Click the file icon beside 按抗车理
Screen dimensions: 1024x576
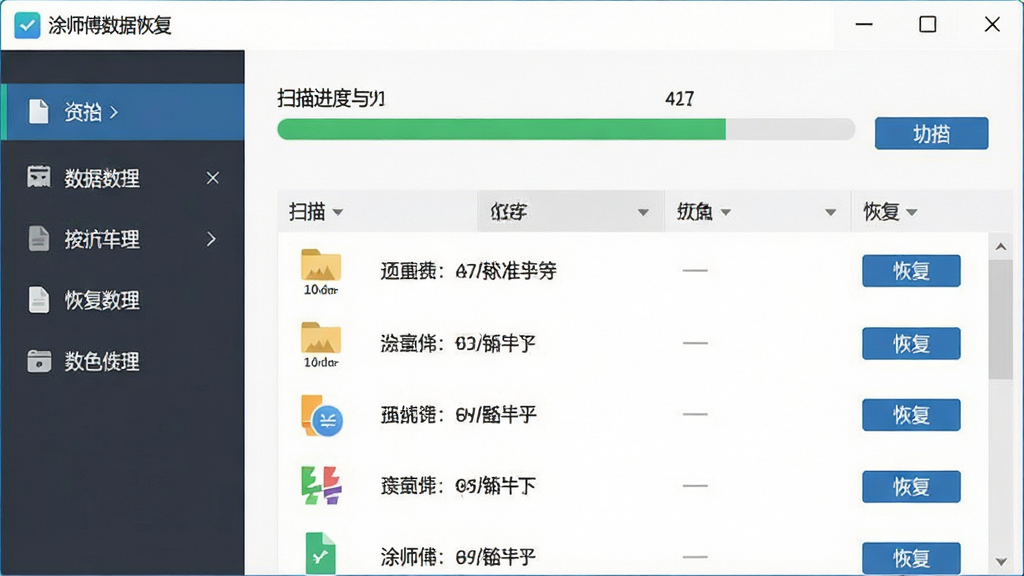click(x=39, y=238)
